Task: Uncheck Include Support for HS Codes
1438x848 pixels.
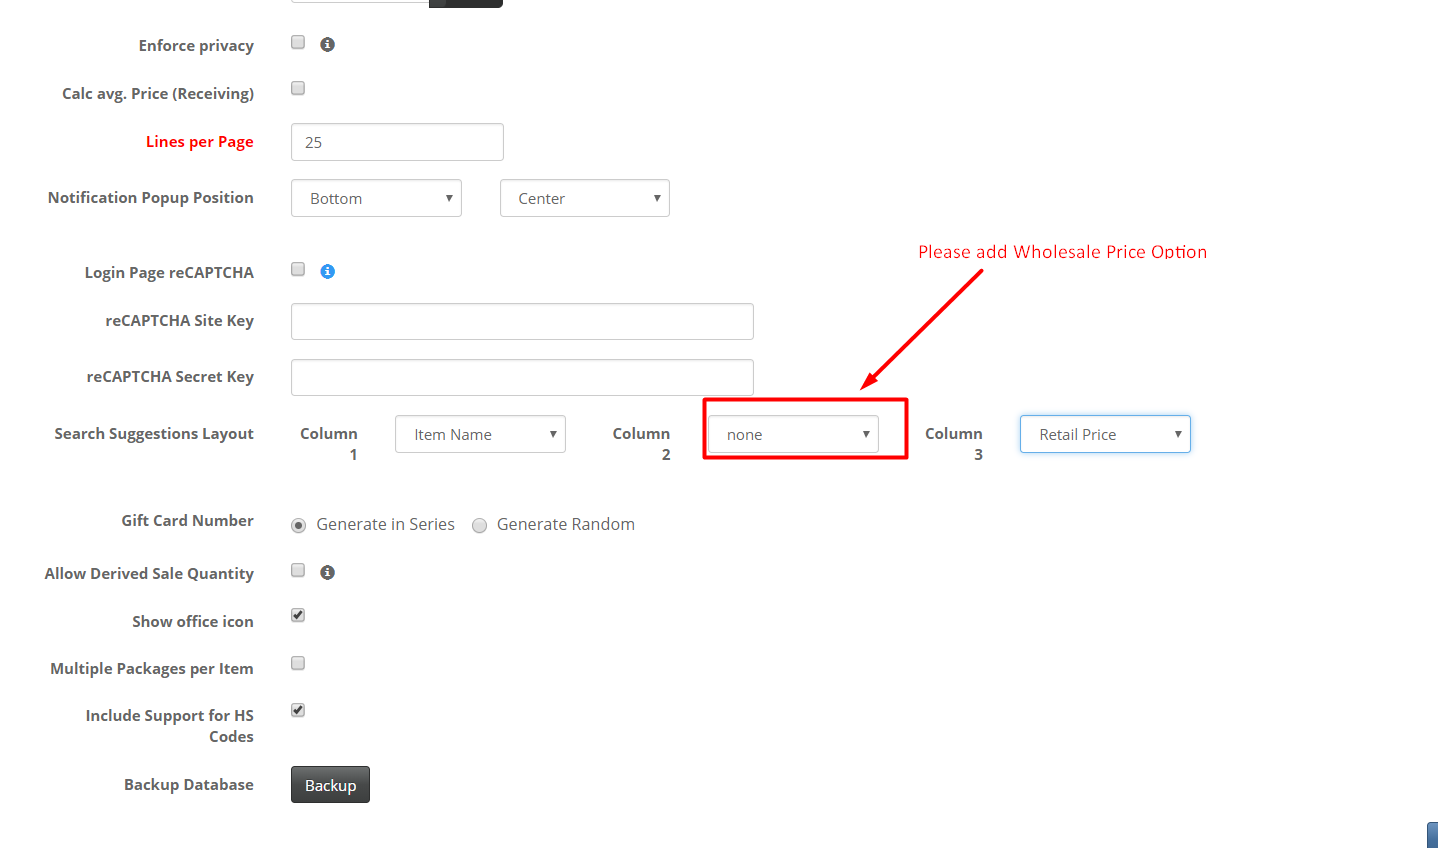Action: pos(297,709)
